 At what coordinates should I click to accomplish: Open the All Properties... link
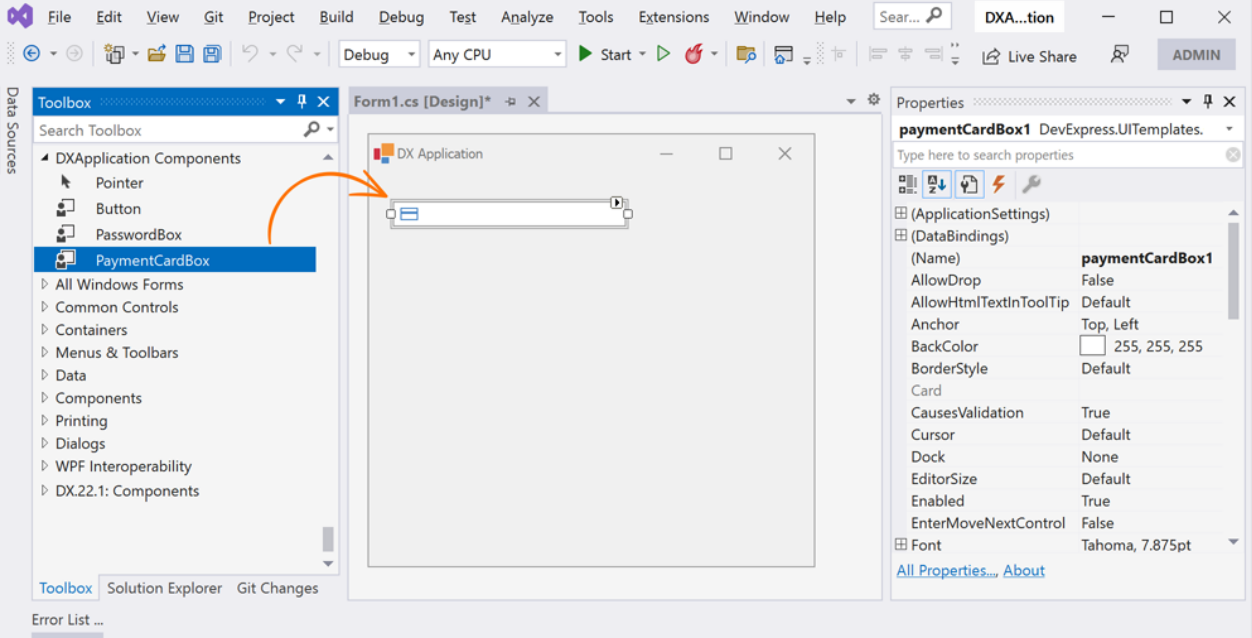(947, 570)
